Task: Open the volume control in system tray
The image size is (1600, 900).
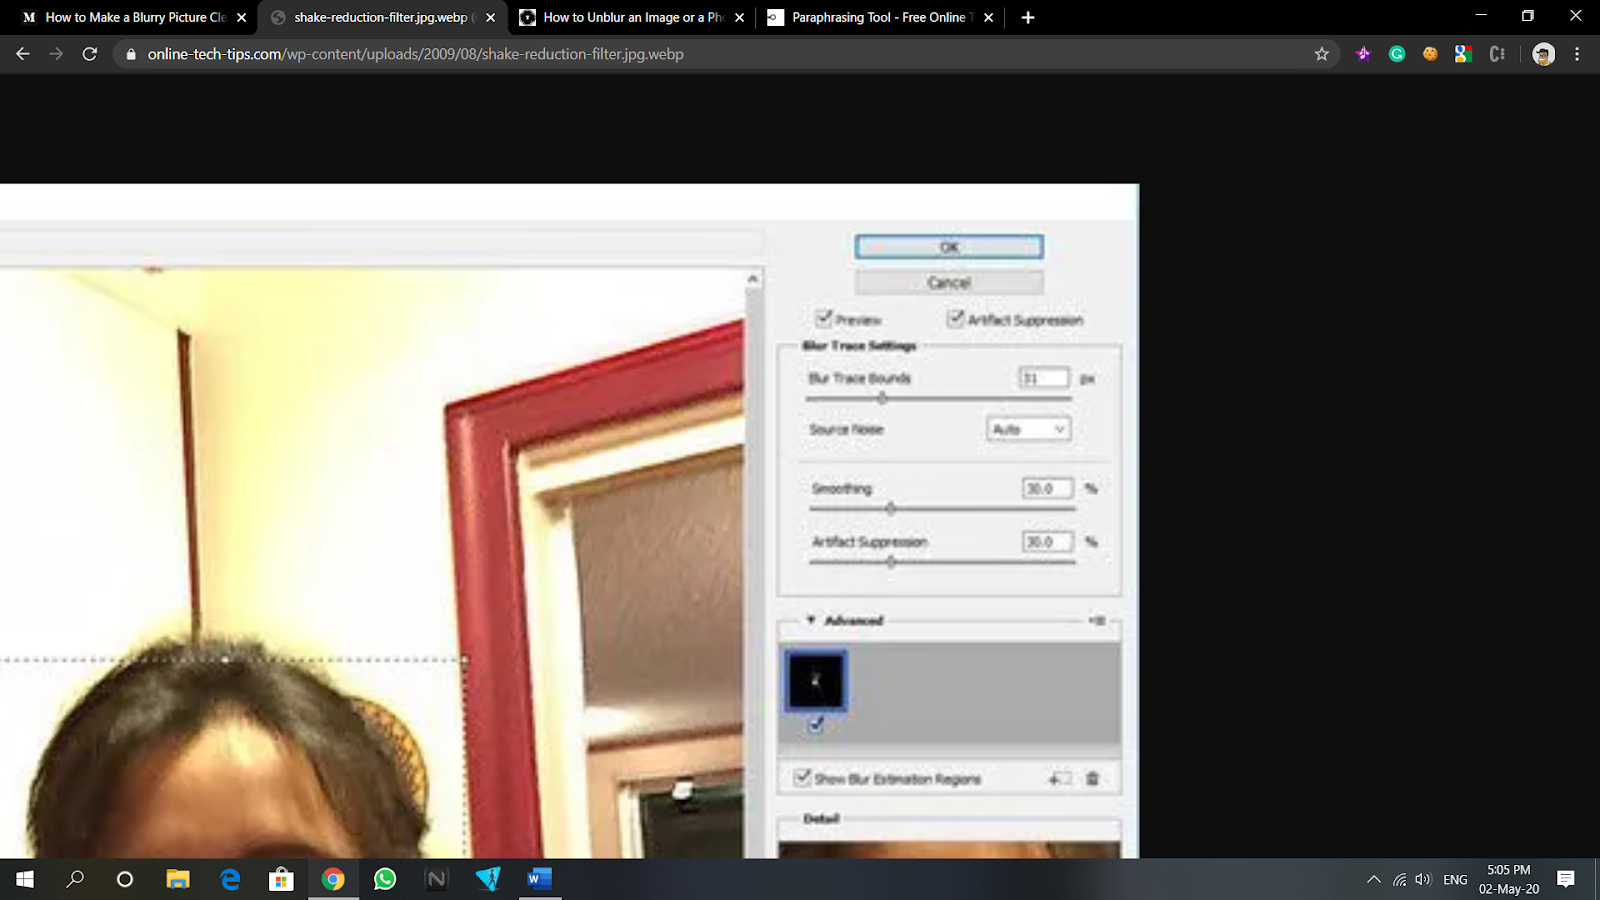Action: (1423, 879)
